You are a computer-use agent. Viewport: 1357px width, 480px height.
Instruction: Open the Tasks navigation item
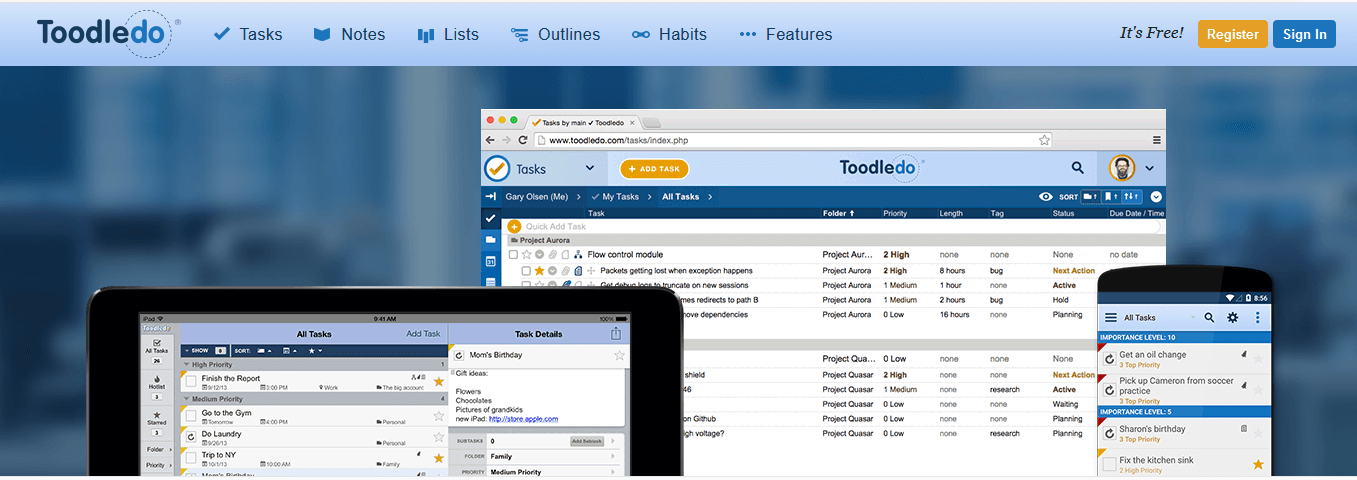[x=248, y=34]
